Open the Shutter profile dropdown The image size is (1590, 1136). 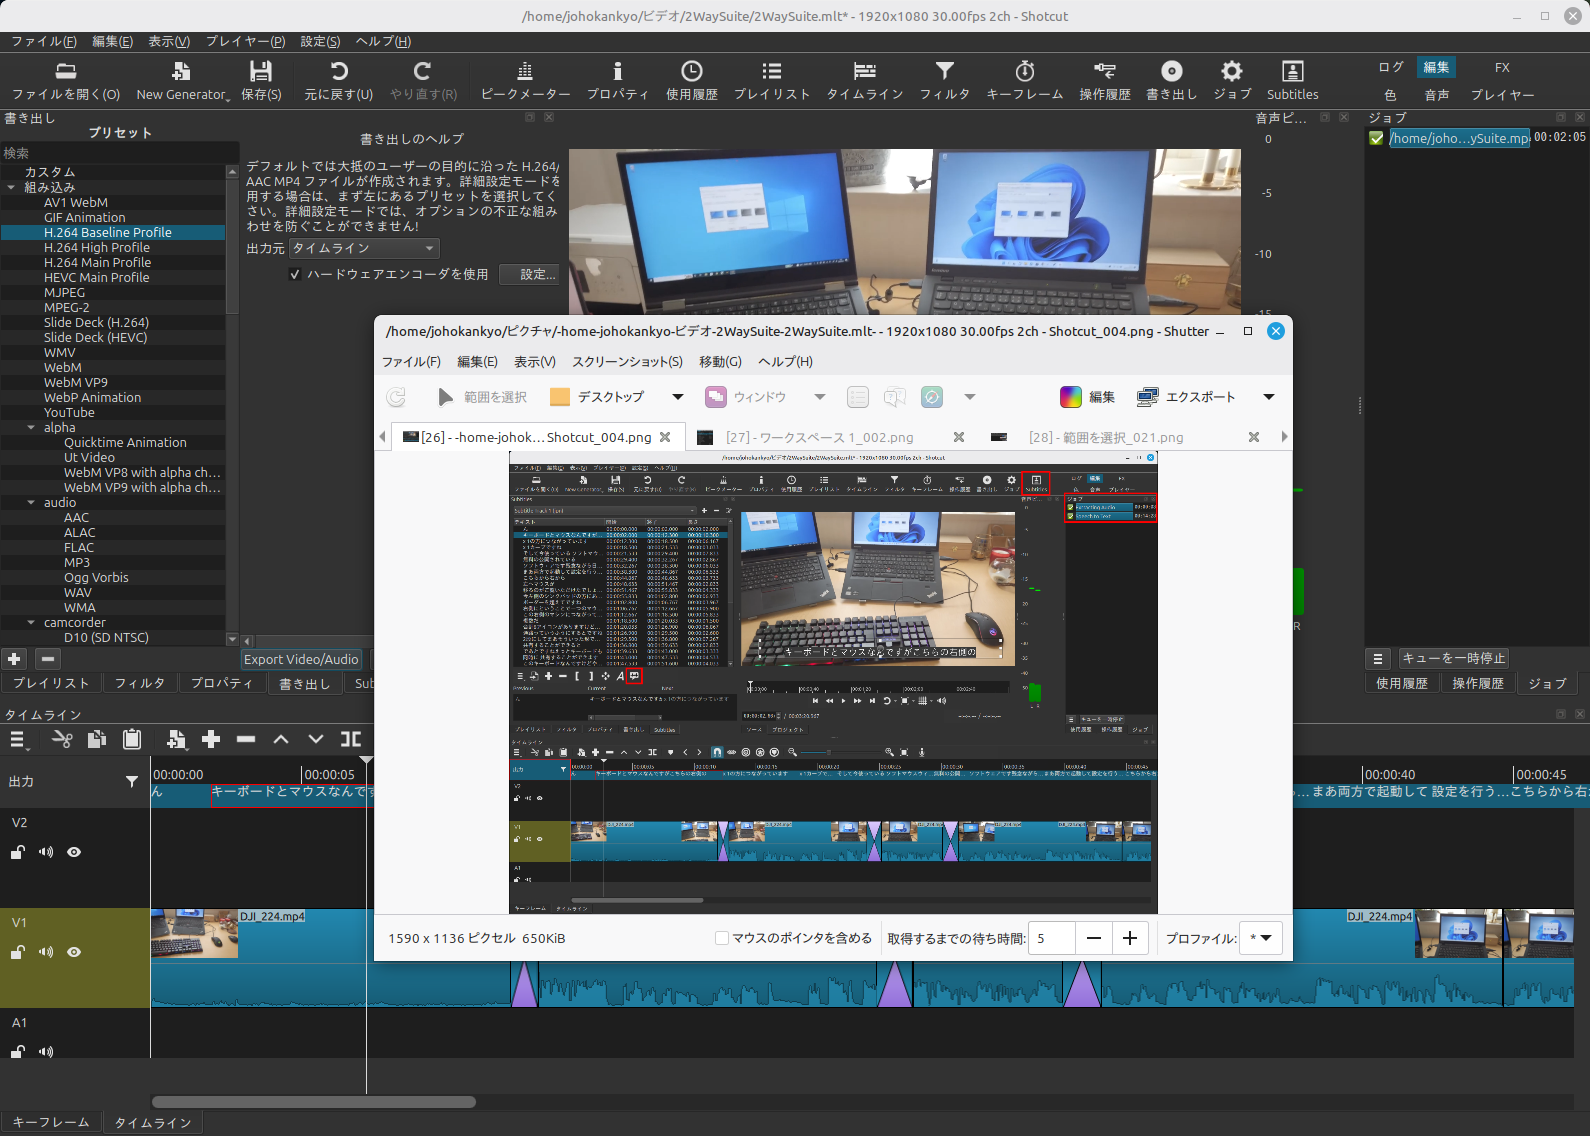[x=1260, y=938]
